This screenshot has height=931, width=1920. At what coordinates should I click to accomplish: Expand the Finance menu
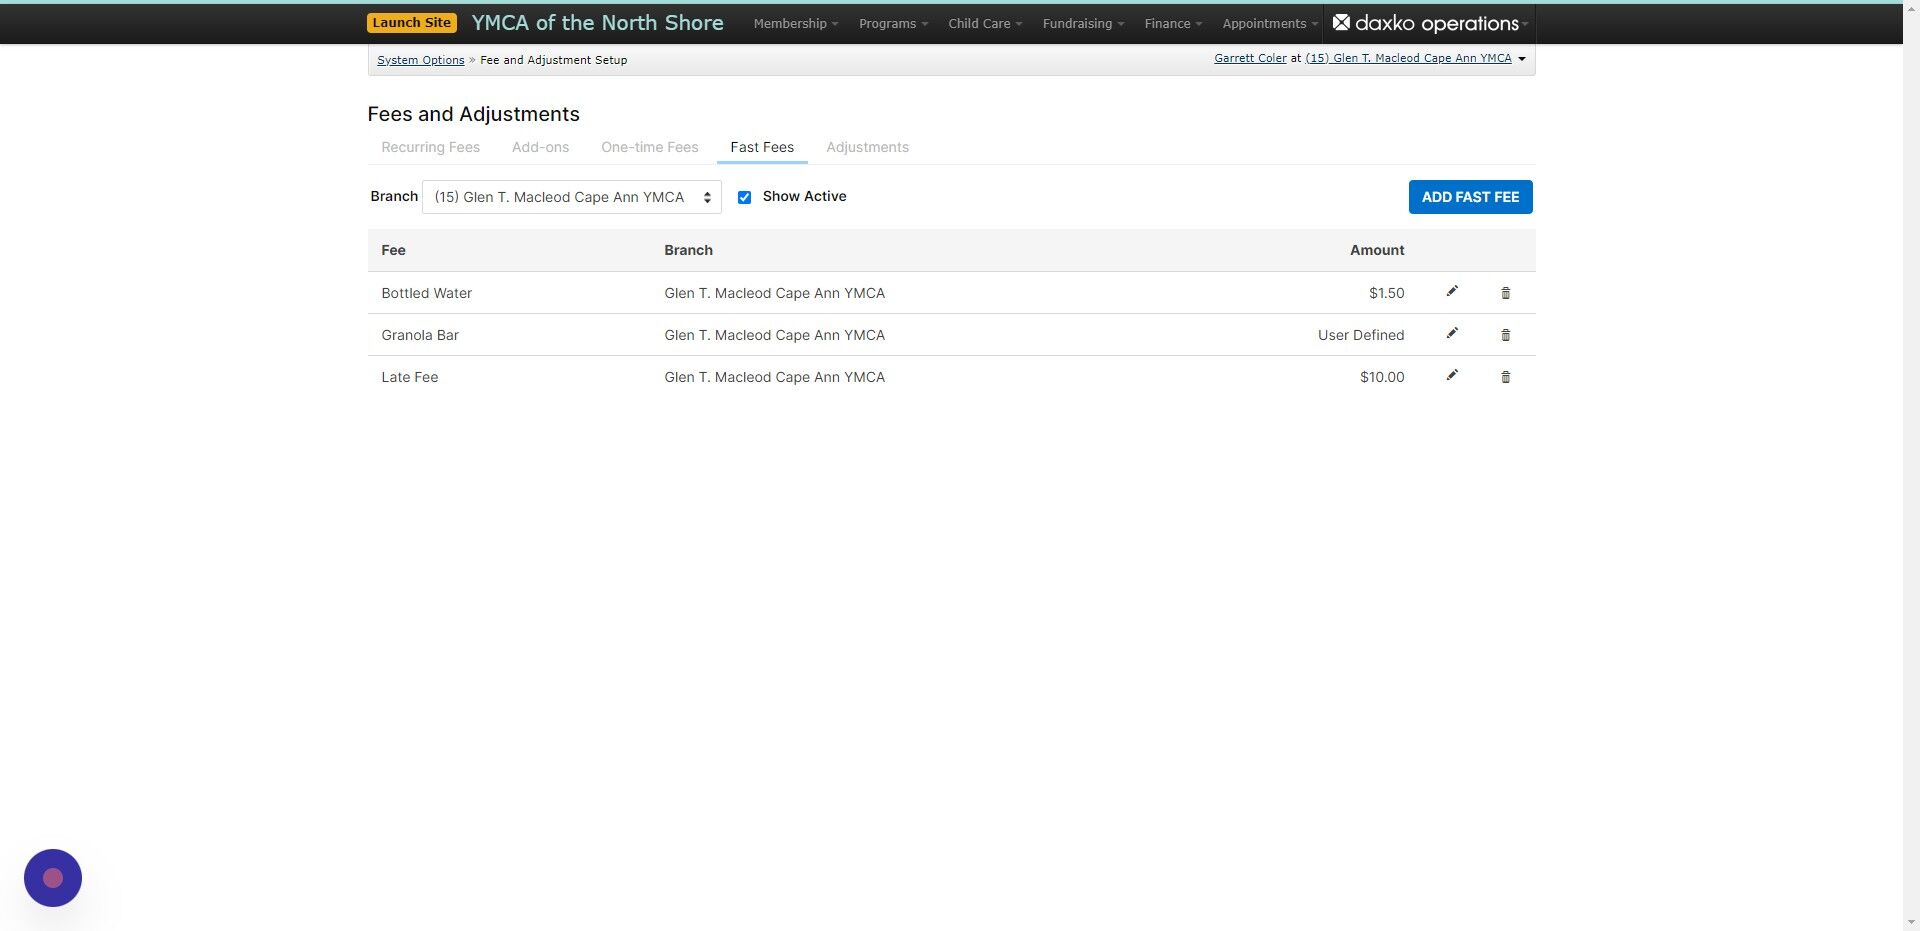[x=1173, y=23]
